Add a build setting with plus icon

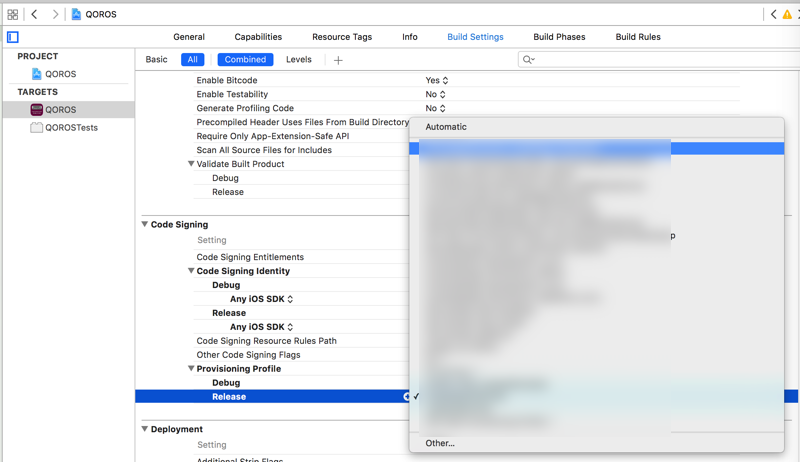338,60
